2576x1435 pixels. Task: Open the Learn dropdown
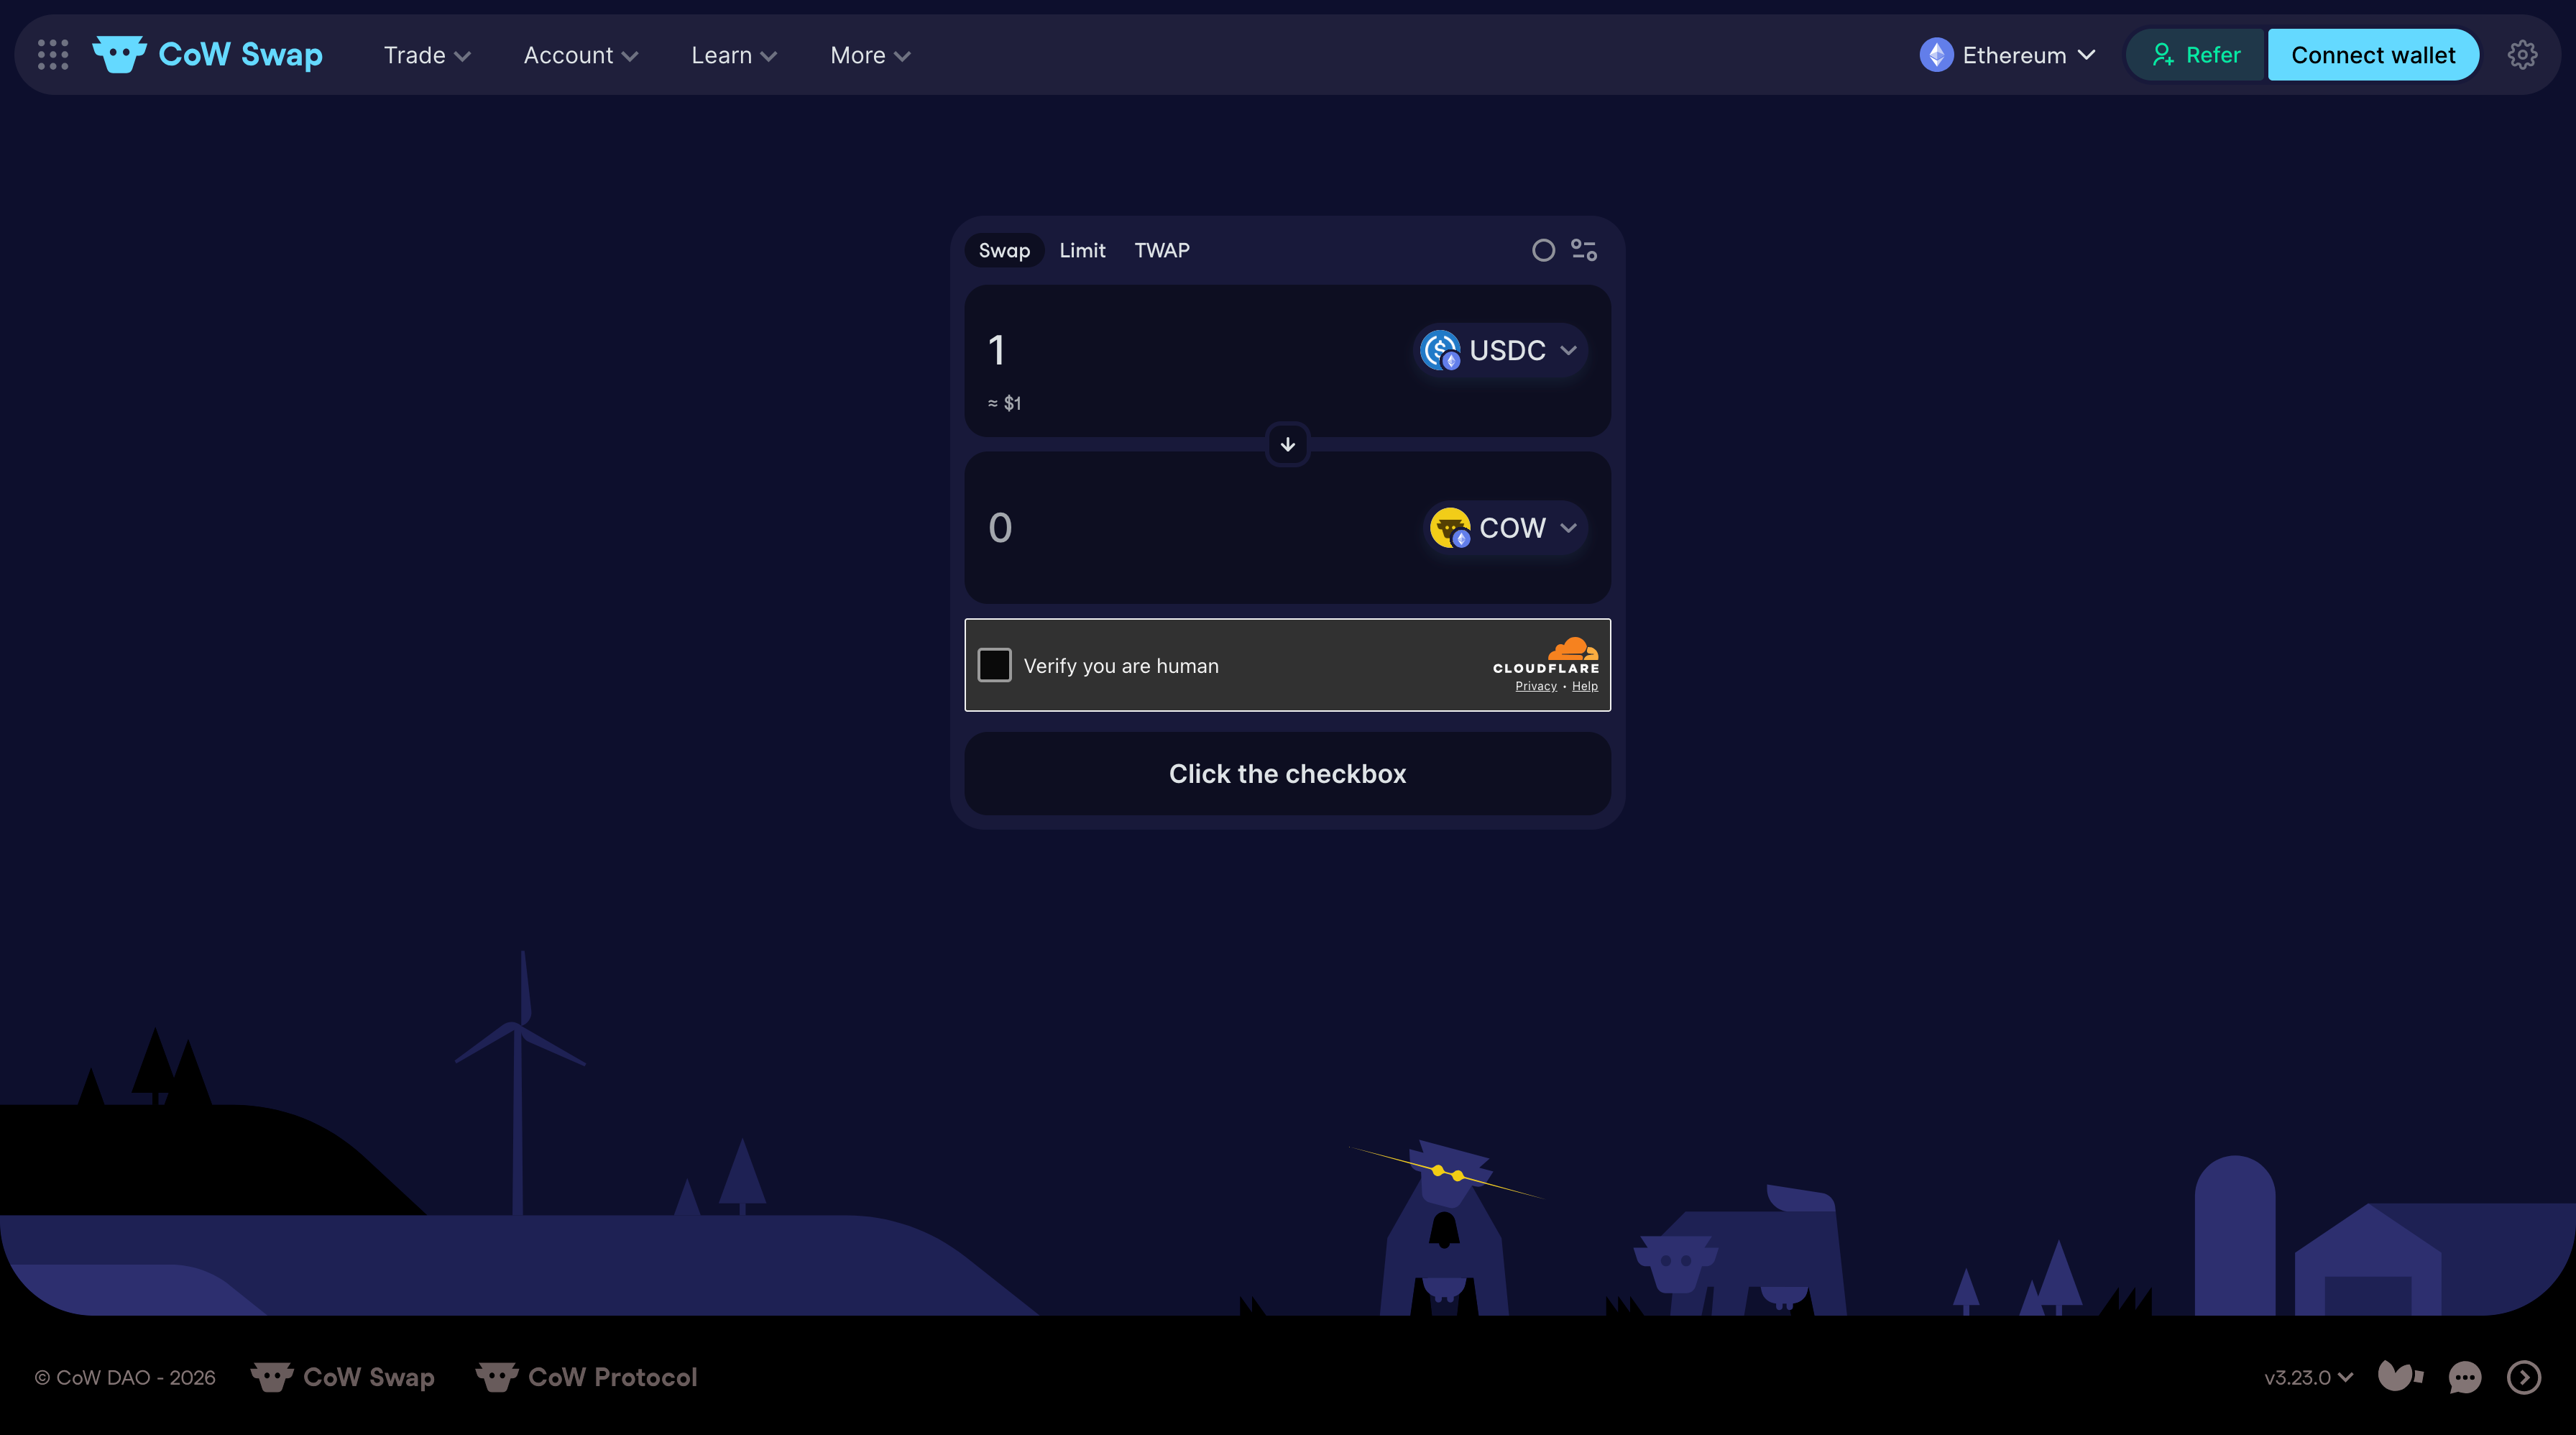pos(734,55)
